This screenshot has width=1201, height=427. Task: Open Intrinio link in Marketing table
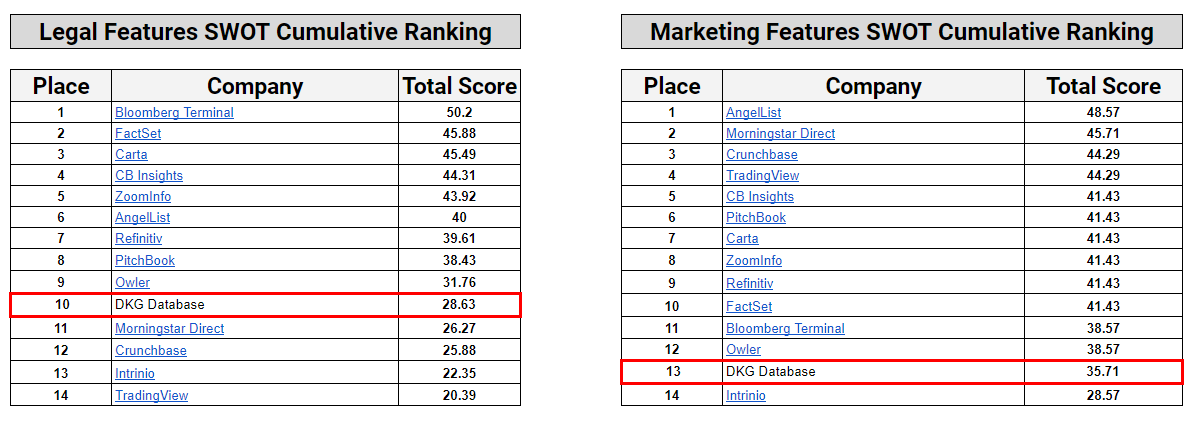pos(745,396)
